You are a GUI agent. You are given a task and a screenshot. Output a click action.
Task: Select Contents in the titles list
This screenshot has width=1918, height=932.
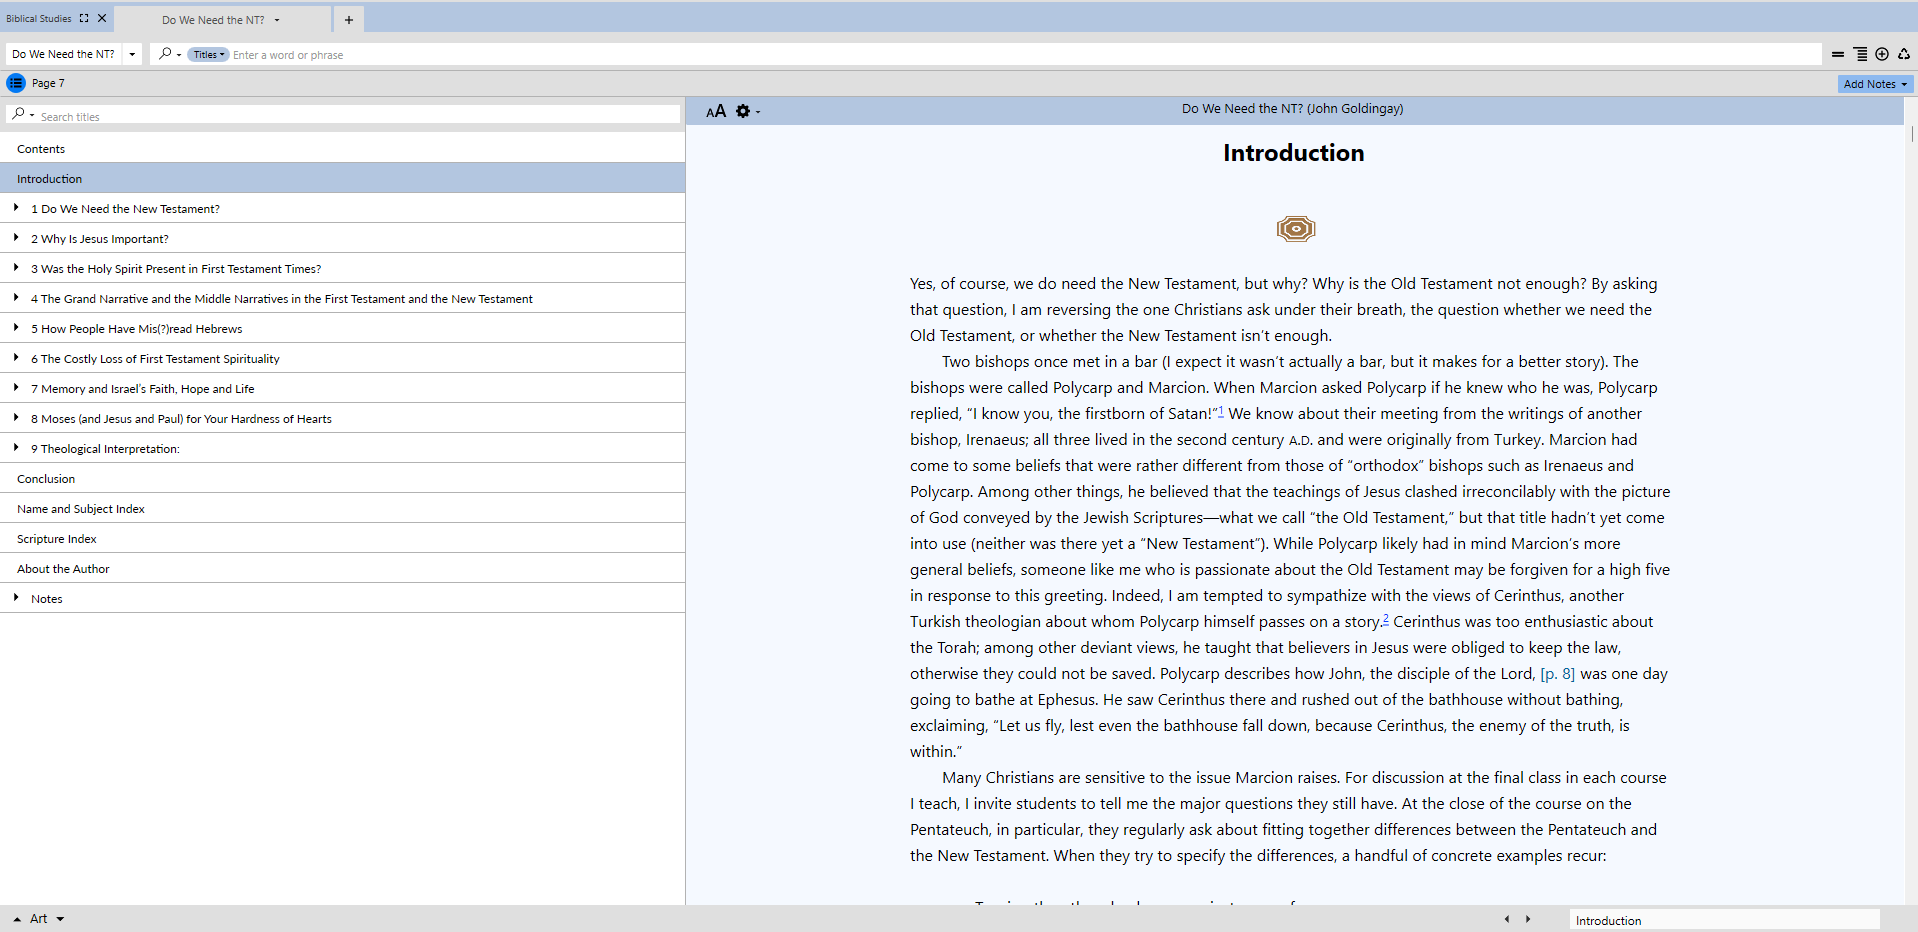[342, 148]
